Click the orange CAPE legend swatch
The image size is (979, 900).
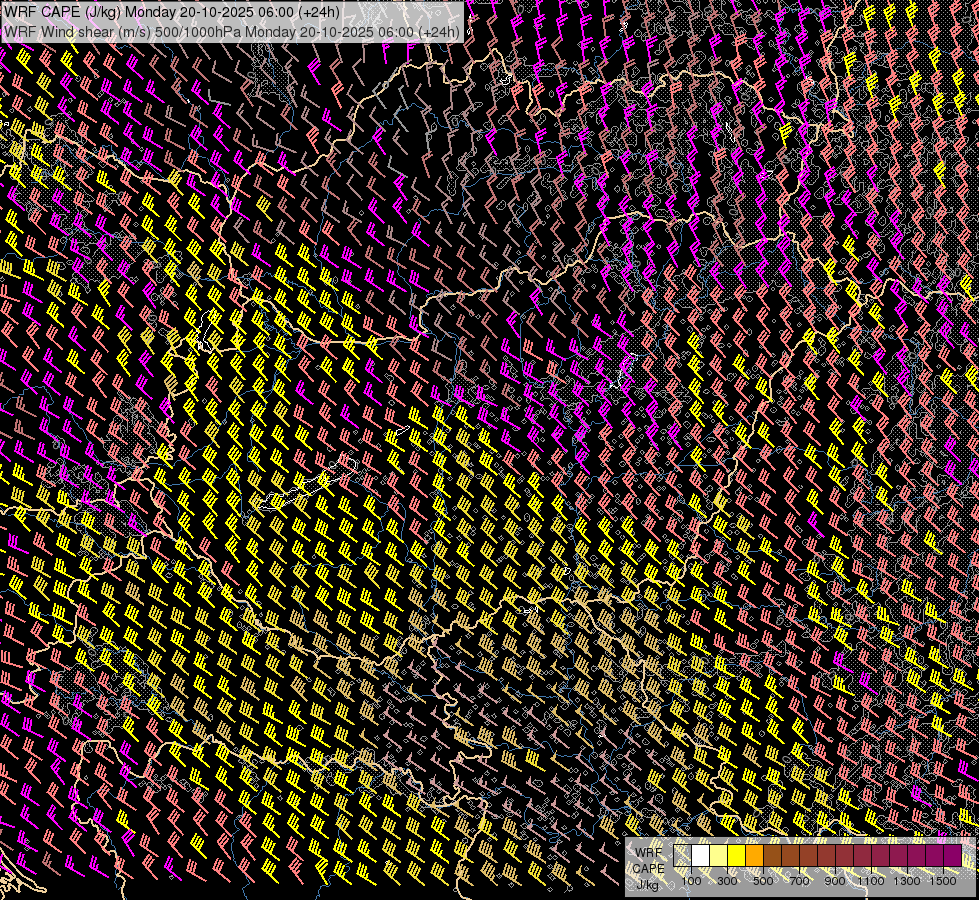(x=754, y=856)
